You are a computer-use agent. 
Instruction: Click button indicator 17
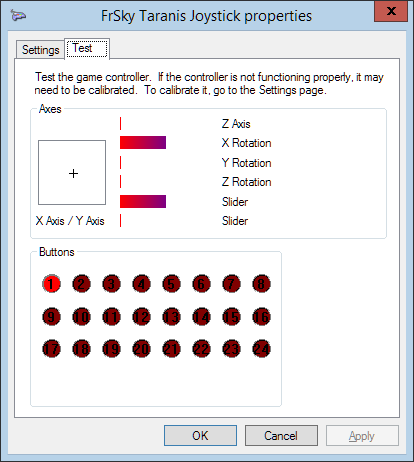(51, 349)
